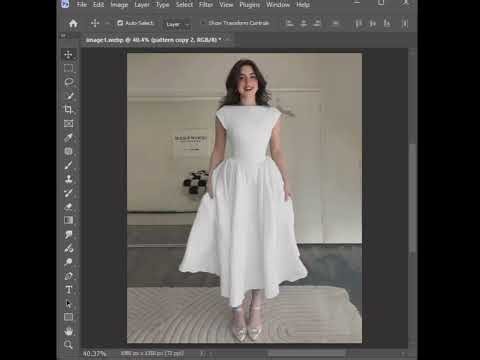This screenshot has height=360, width=480.
Task: Select the Gradient tool
Action: (68, 220)
